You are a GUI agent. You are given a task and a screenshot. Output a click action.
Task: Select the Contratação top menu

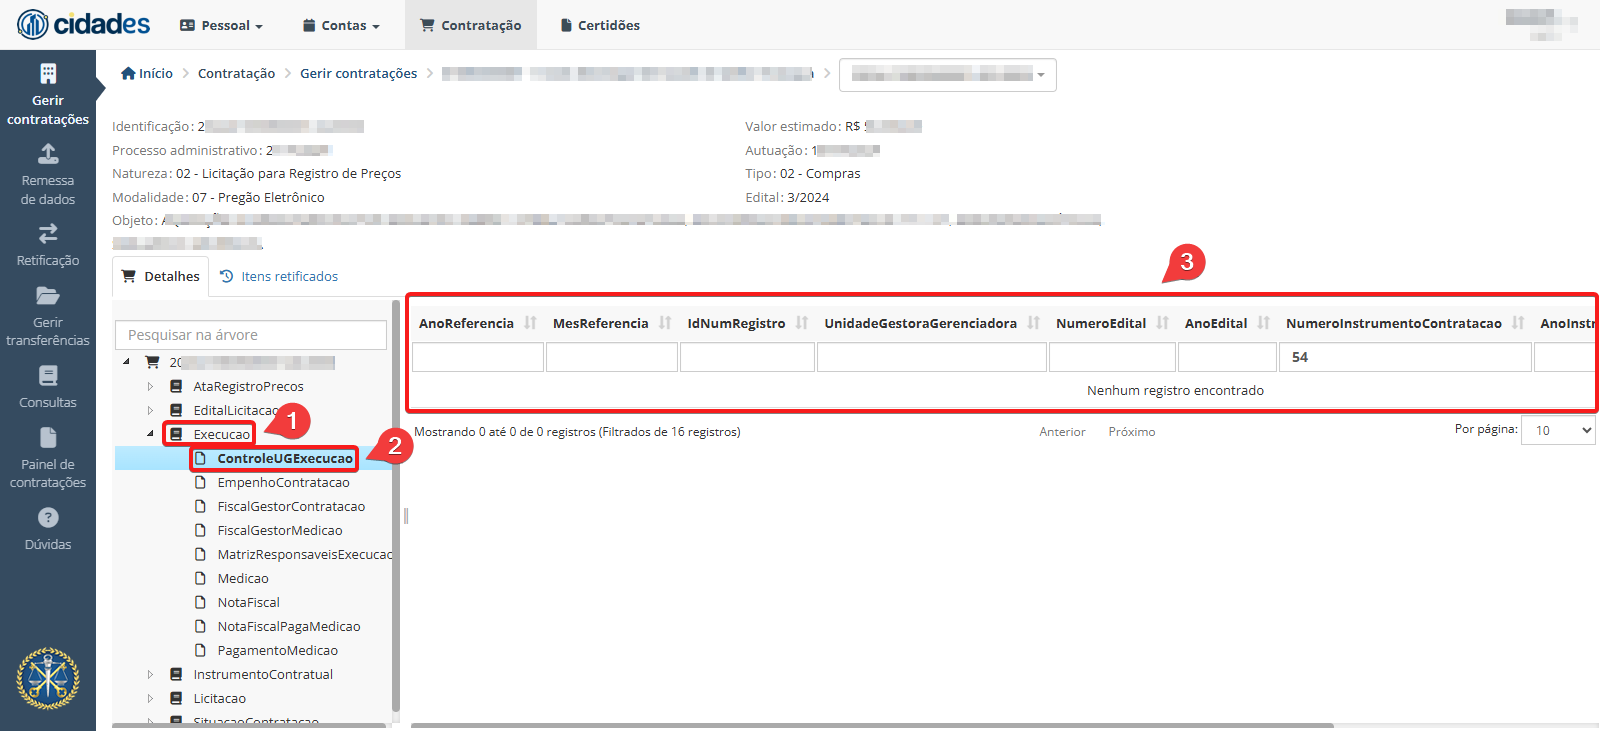(471, 25)
